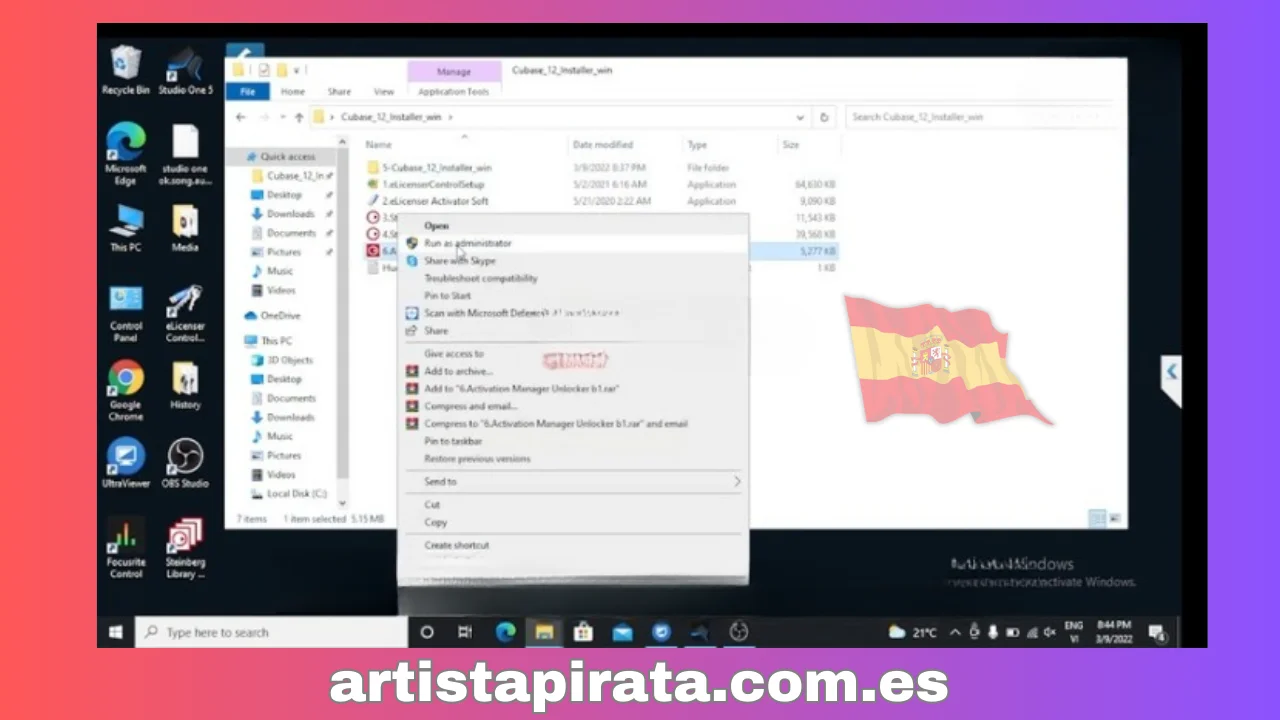Open the Application Tools tab

point(454,92)
